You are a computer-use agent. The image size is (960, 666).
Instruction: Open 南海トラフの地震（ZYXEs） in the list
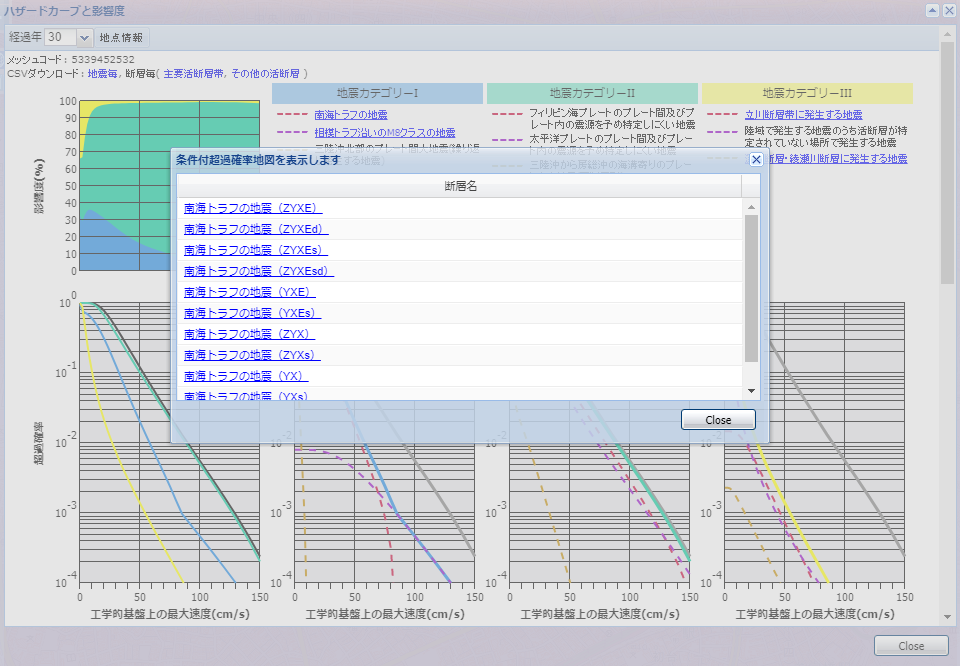256,250
